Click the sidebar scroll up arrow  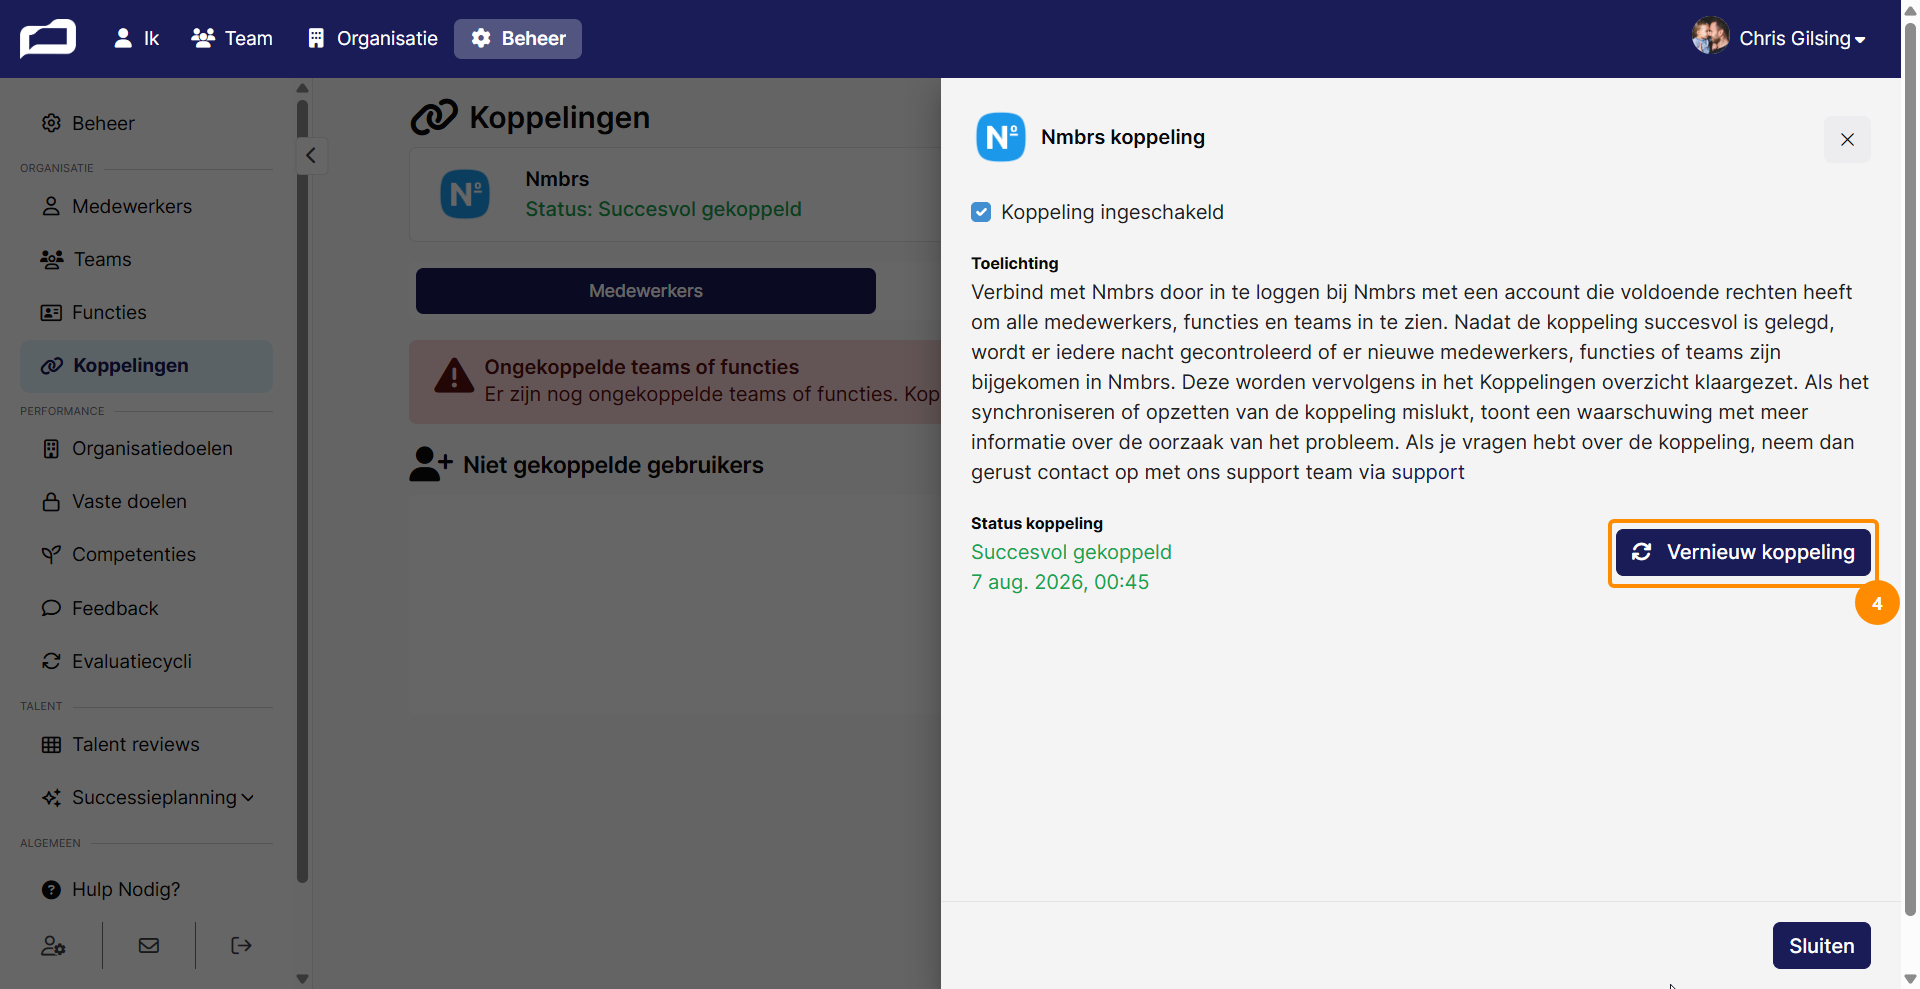(302, 88)
